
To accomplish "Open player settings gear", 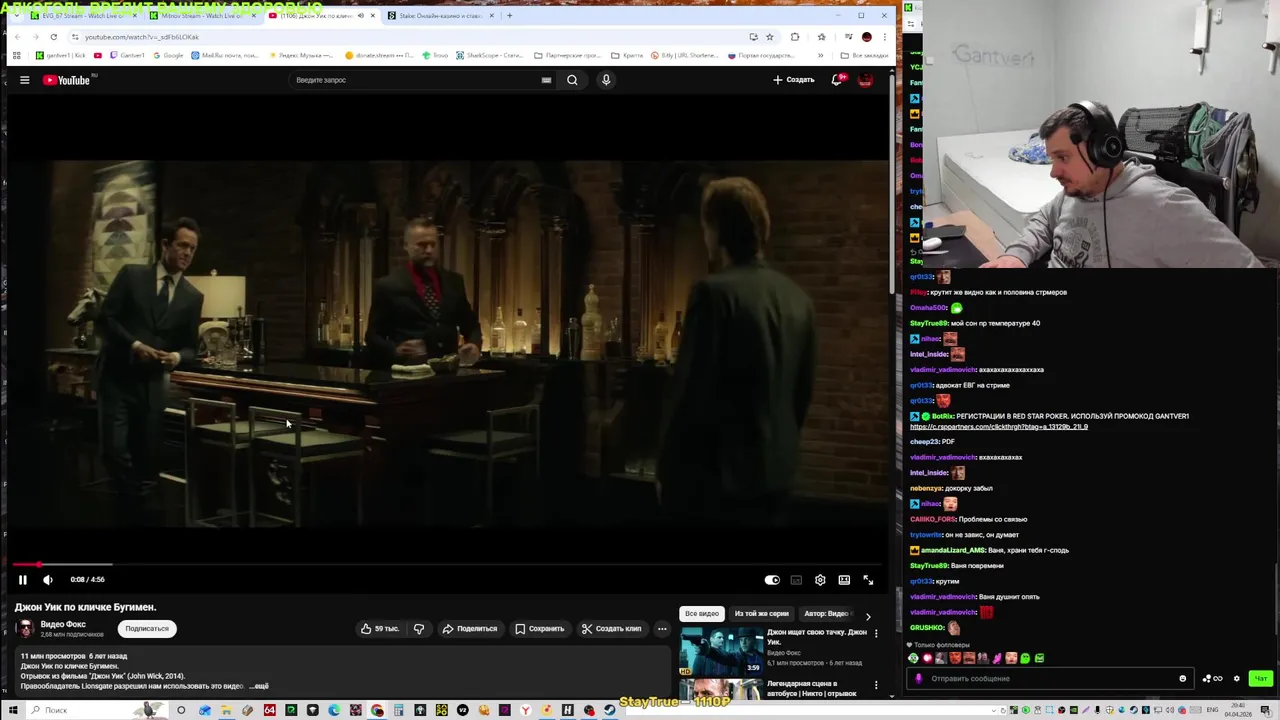I will coord(820,580).
